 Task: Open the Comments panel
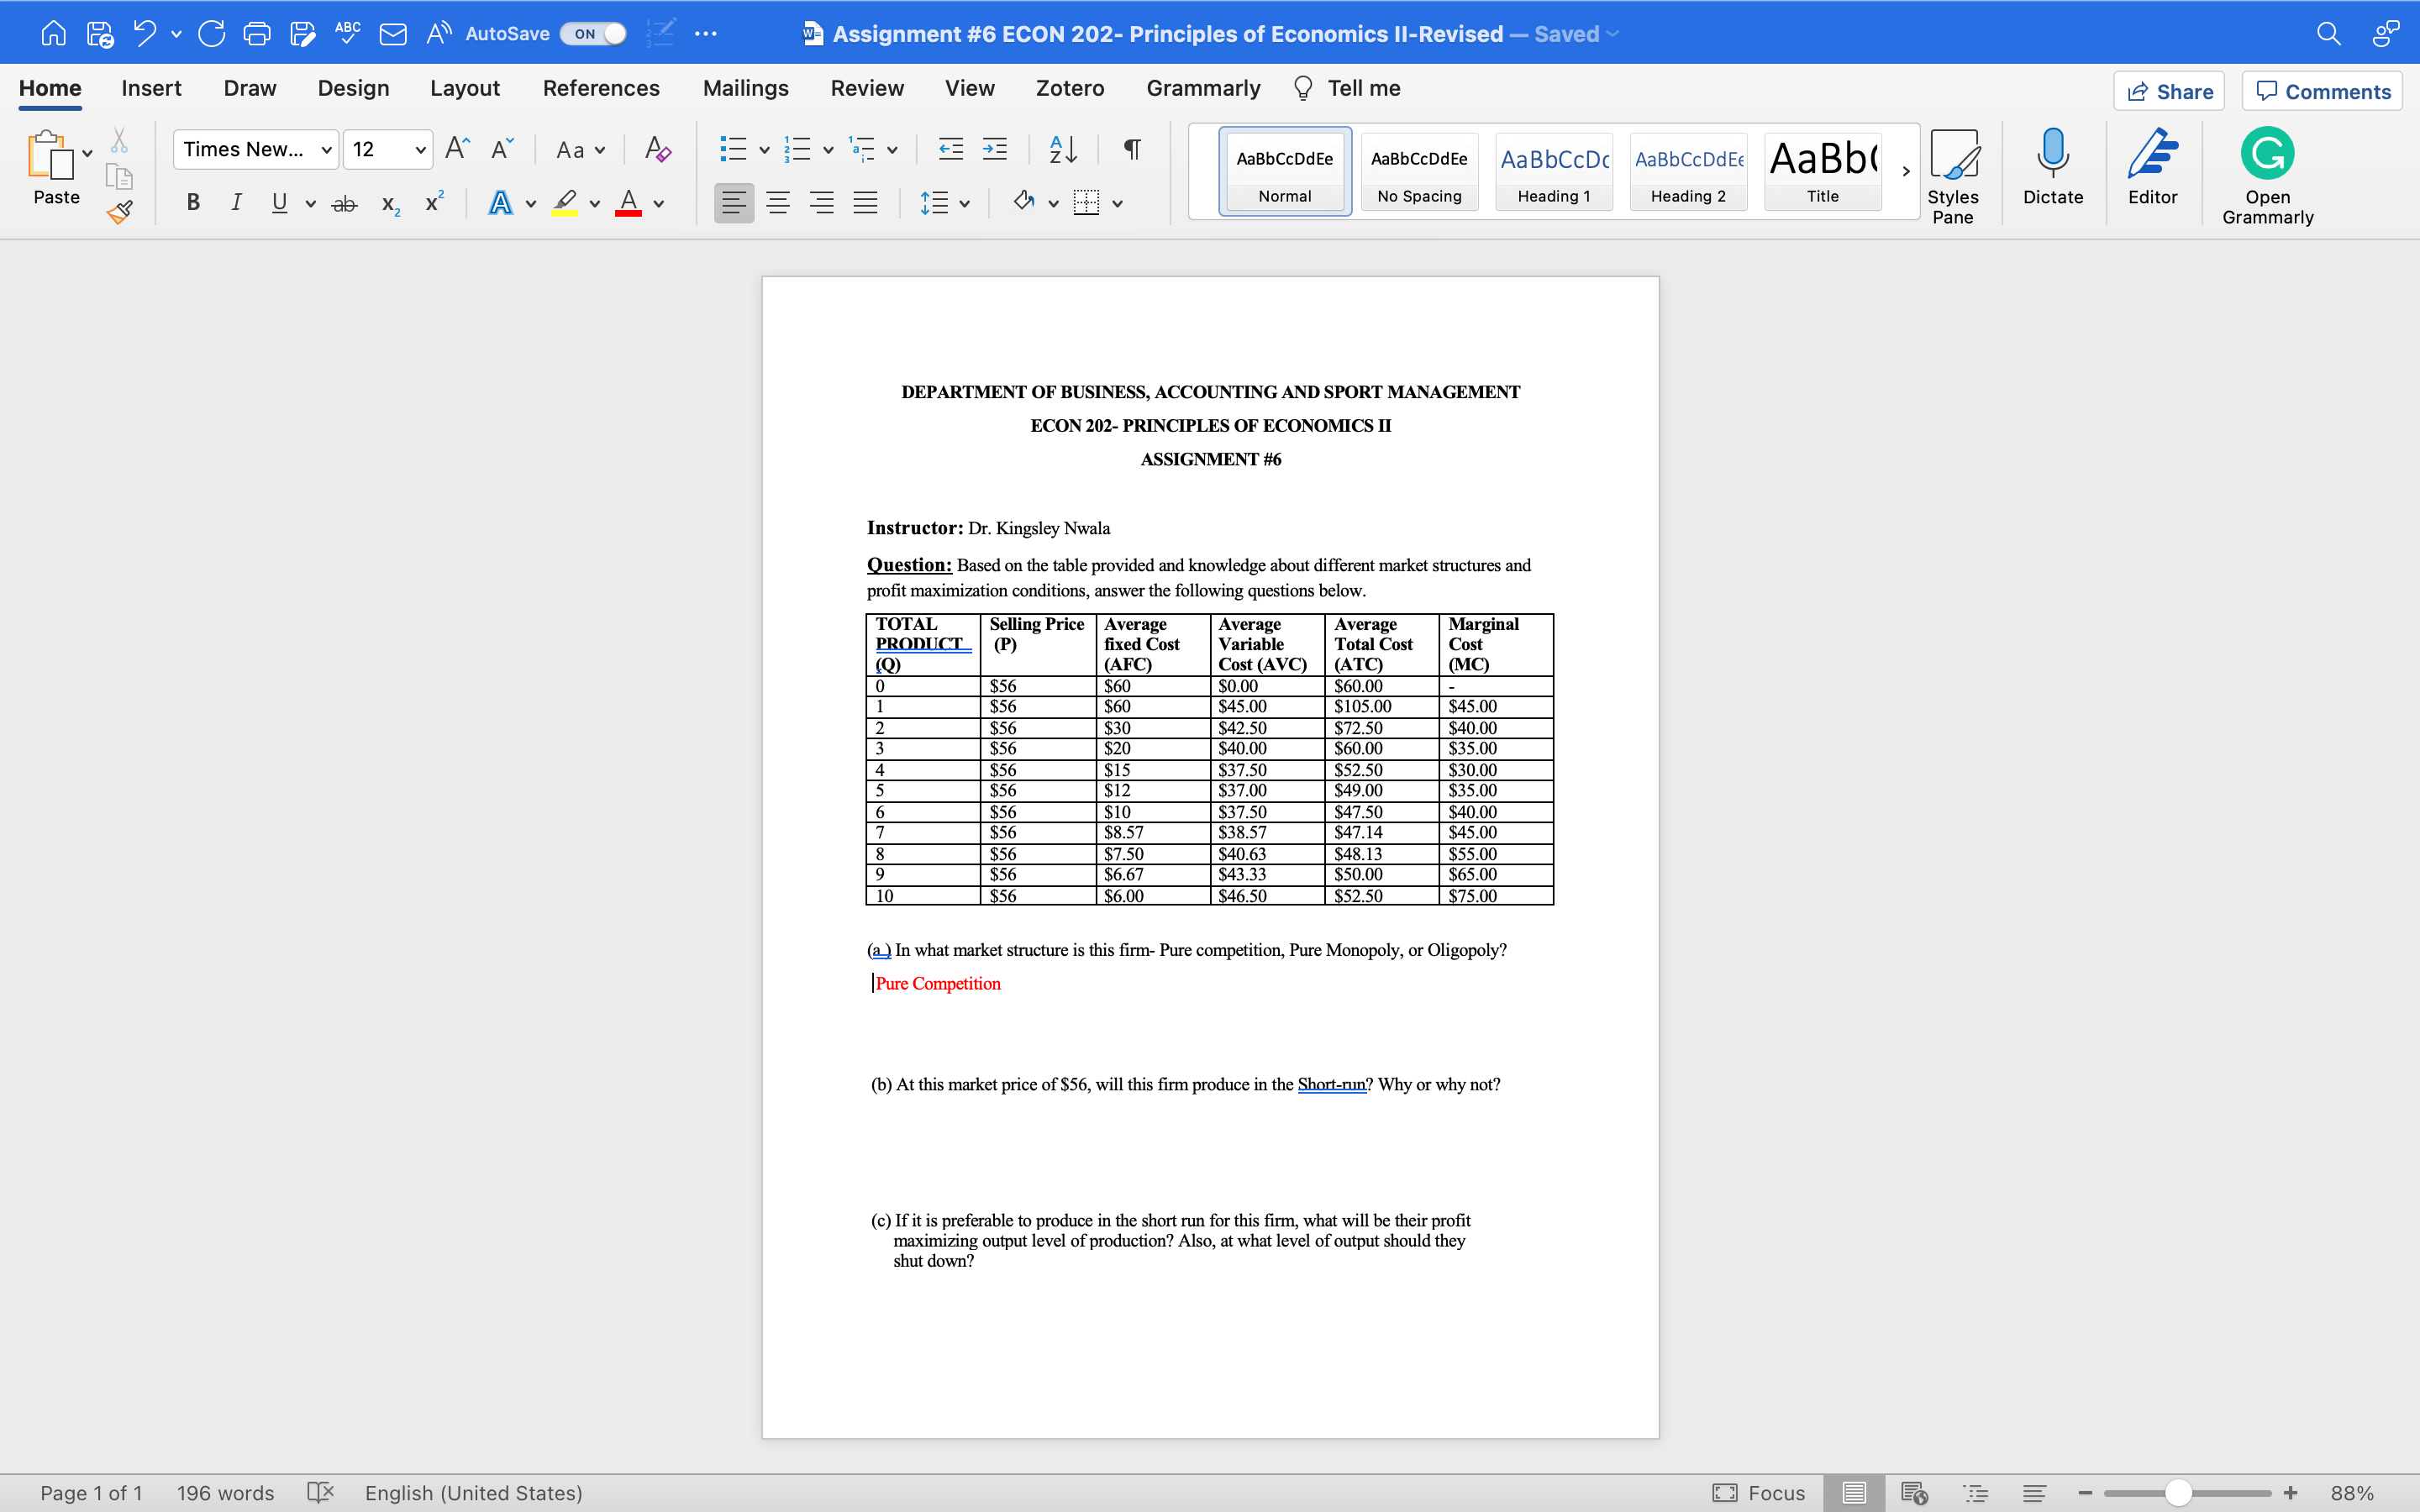click(2322, 91)
